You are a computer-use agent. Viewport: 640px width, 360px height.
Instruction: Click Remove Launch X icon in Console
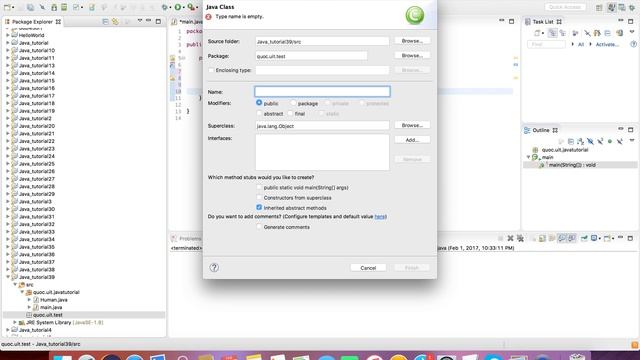(x=510, y=238)
